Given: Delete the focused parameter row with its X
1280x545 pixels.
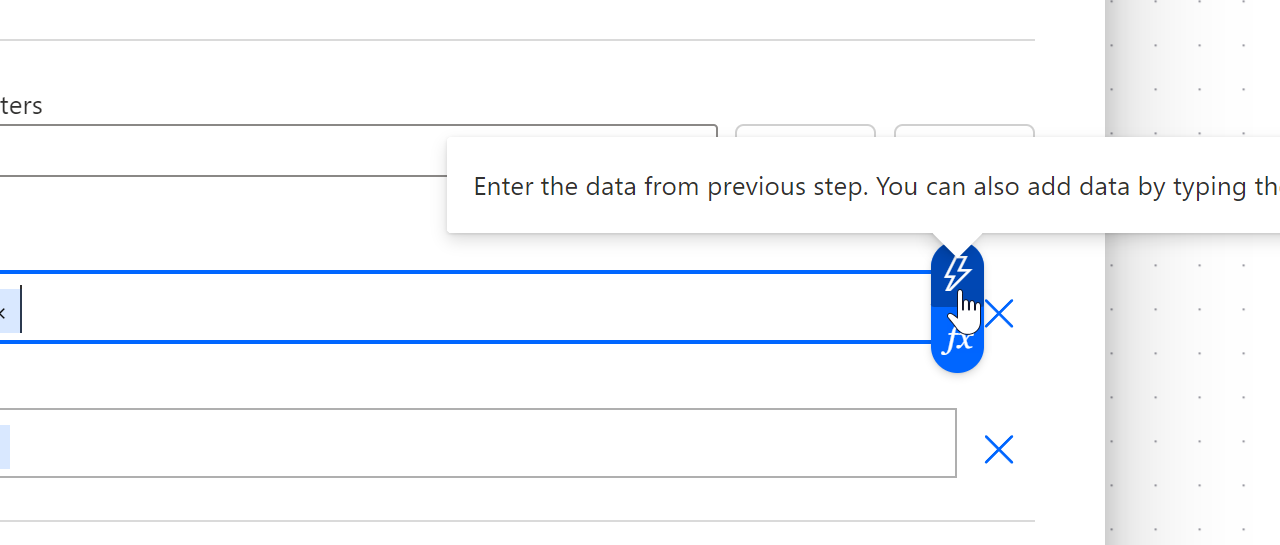Looking at the screenshot, I should [x=999, y=314].
